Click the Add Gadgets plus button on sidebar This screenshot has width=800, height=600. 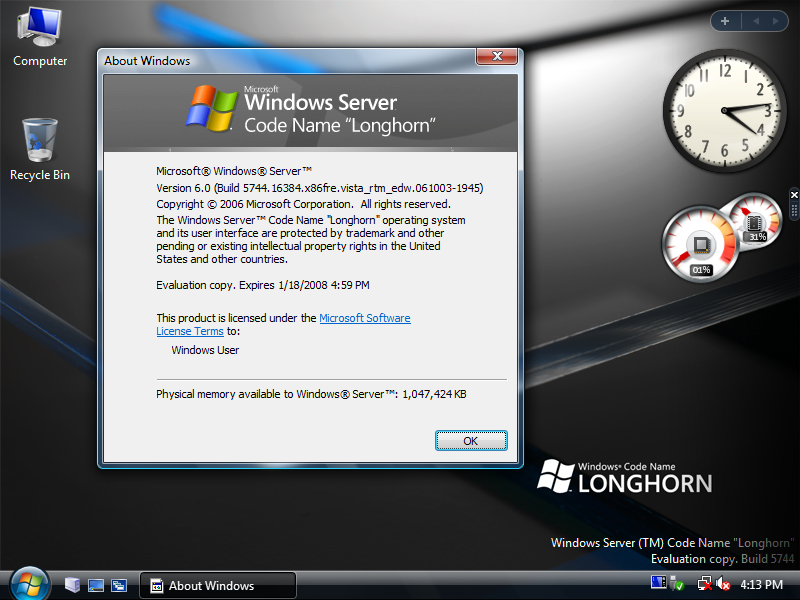point(724,20)
